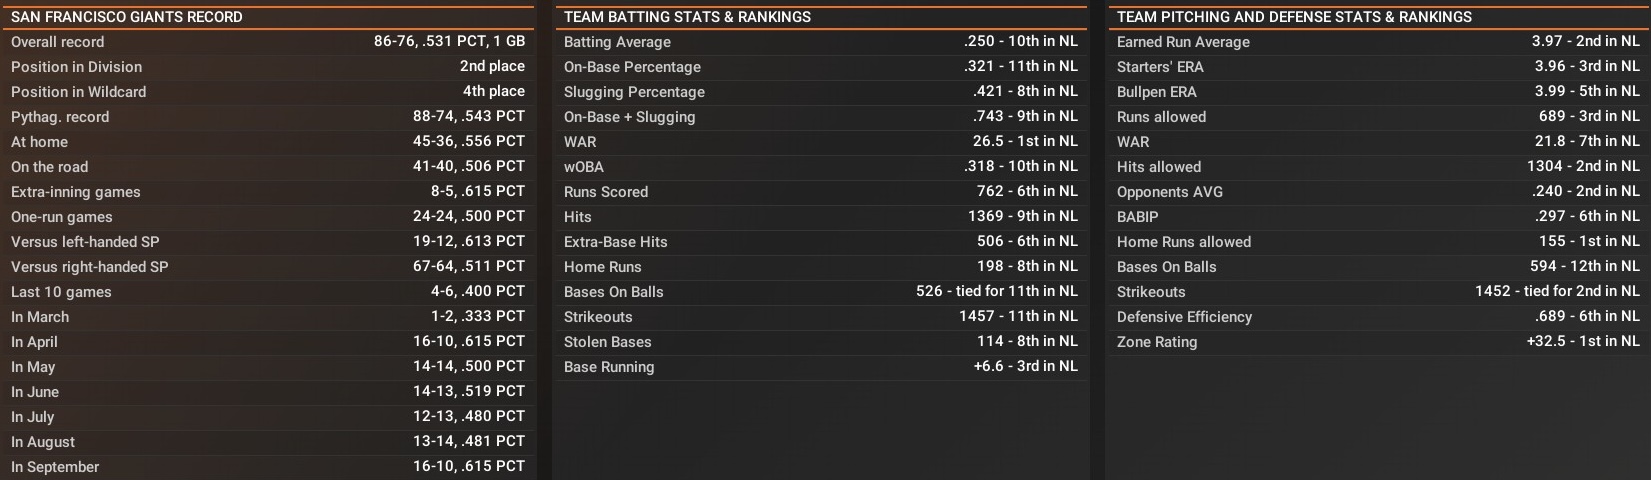Click the Earned Run Average label

point(1183,42)
